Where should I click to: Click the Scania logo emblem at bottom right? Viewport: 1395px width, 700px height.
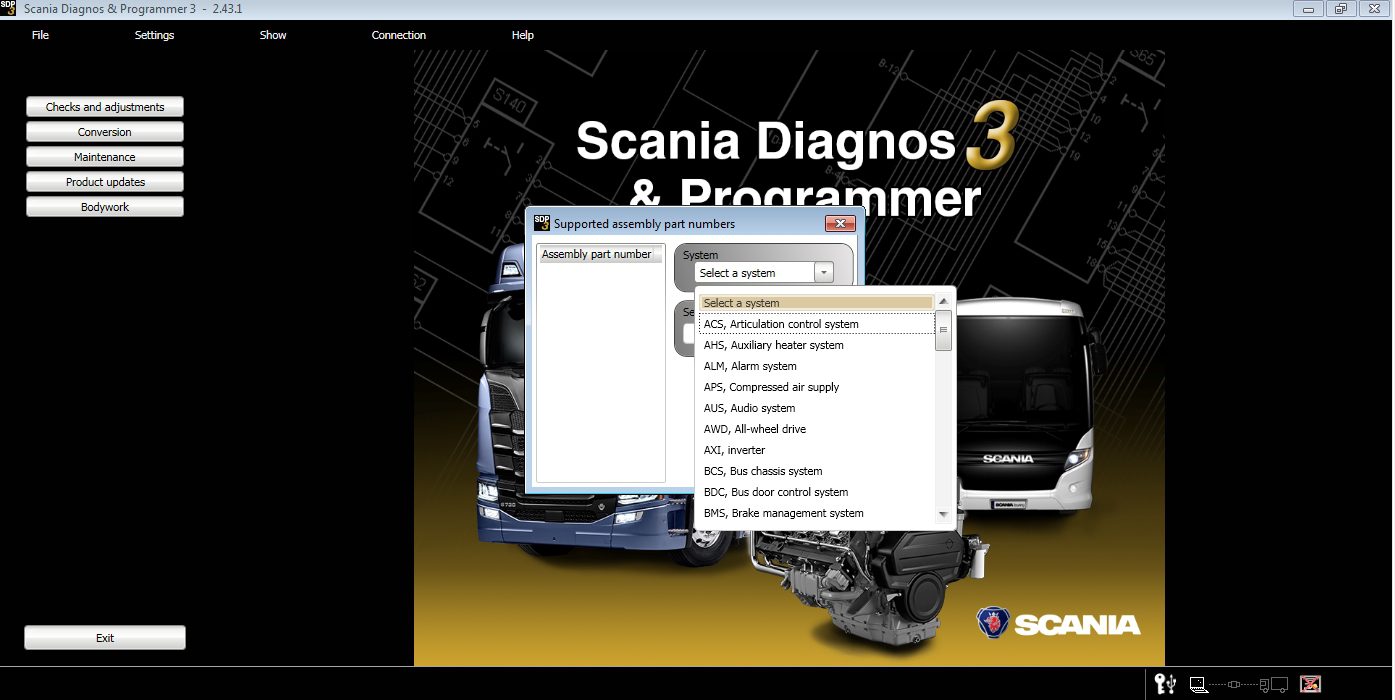[x=992, y=623]
